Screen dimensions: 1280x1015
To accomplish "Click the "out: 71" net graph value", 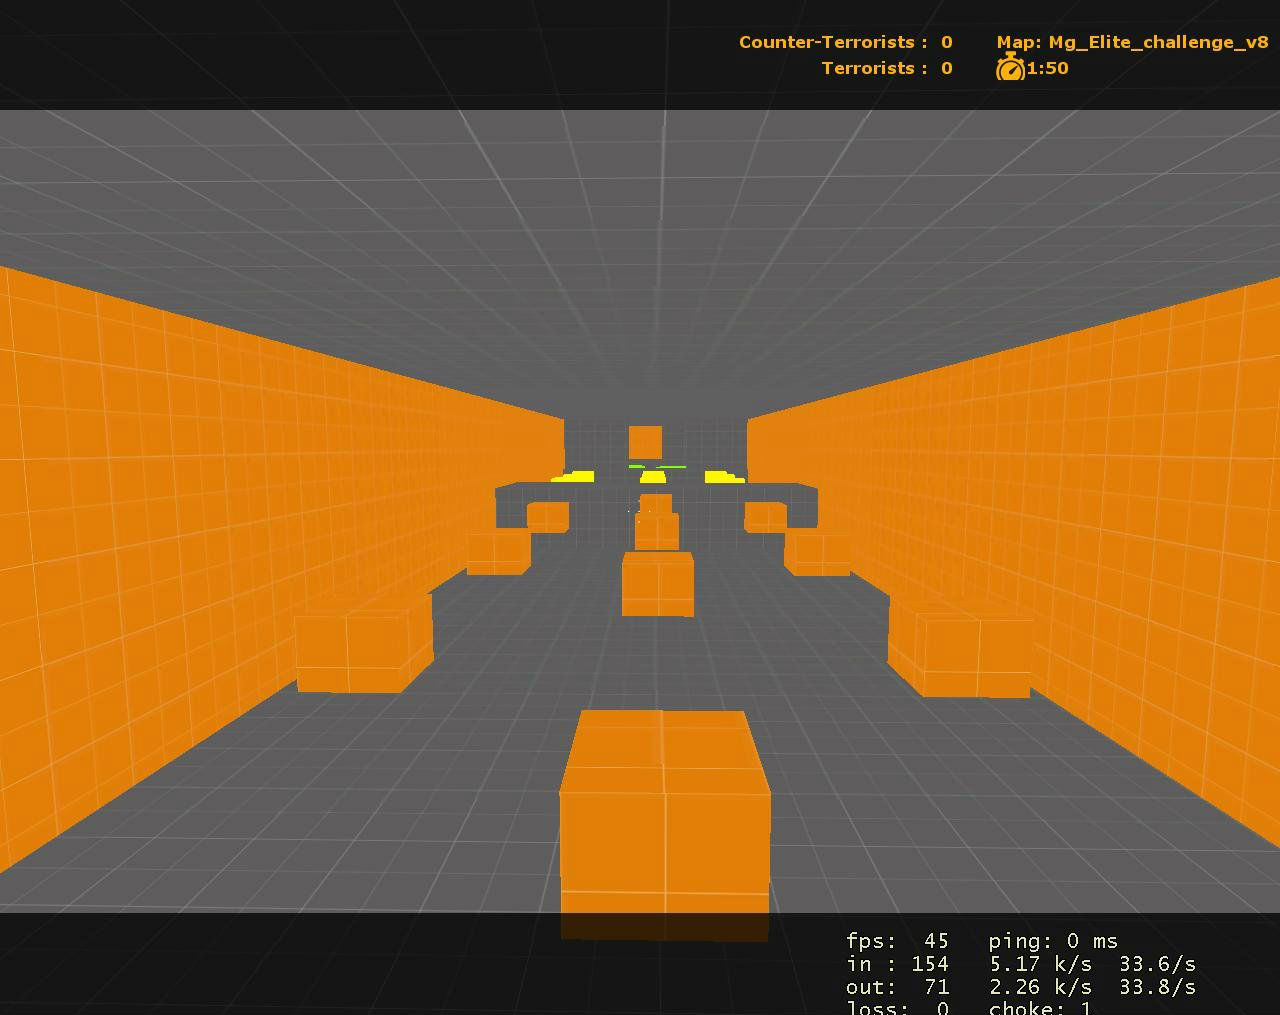I will (x=897, y=987).
